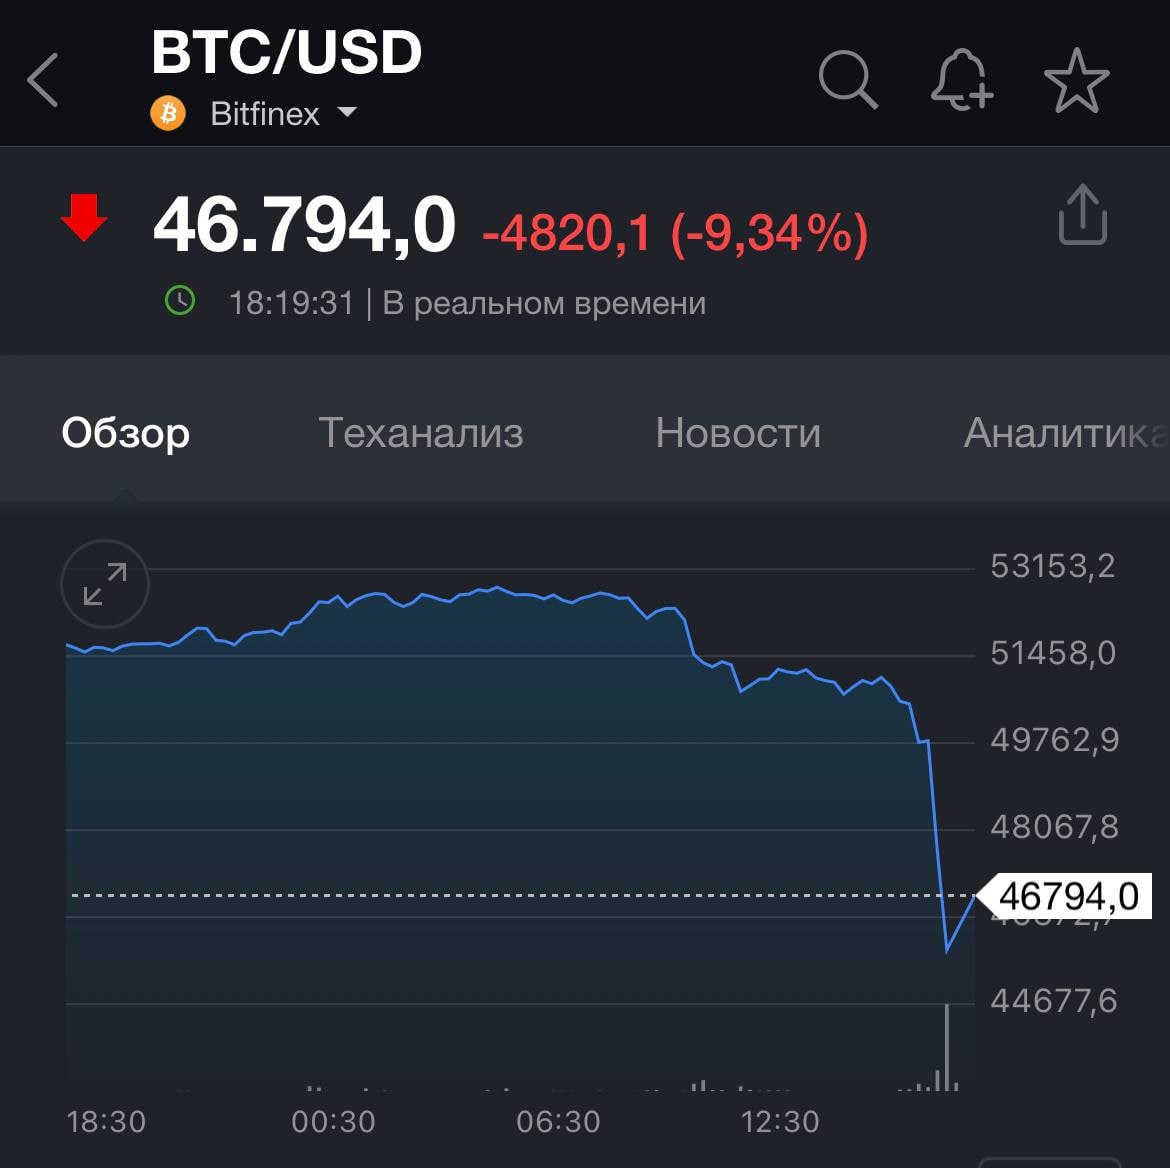Expand the chart to fullscreen
Viewport: 1170px width, 1168px height.
click(x=105, y=584)
